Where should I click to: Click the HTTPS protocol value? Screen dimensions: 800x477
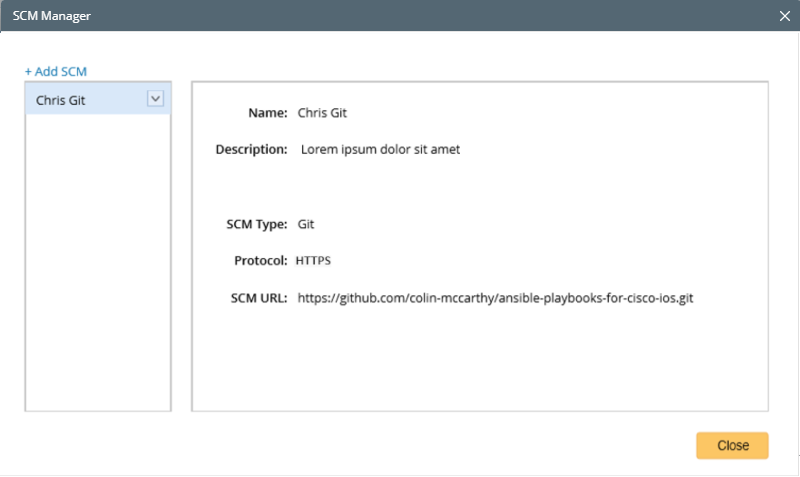[x=313, y=261]
